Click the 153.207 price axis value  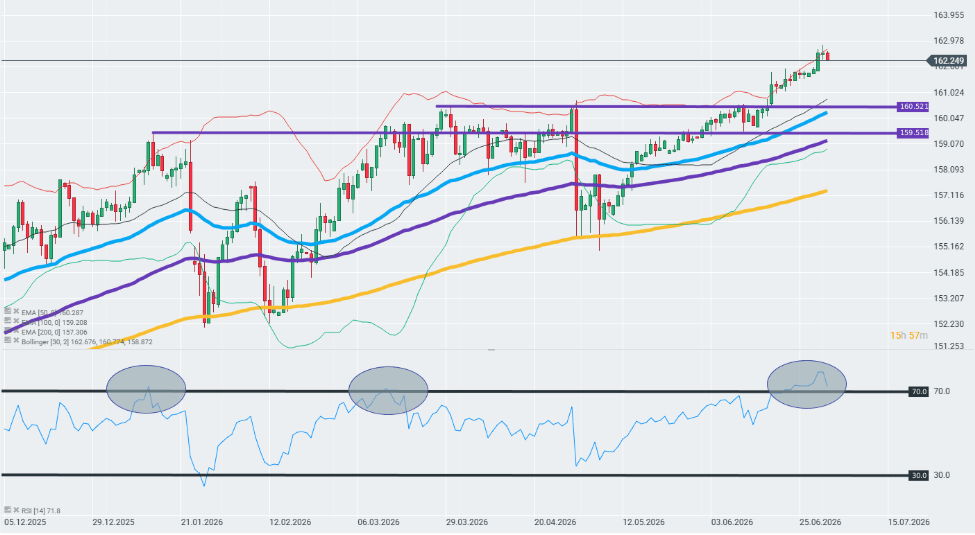click(949, 298)
